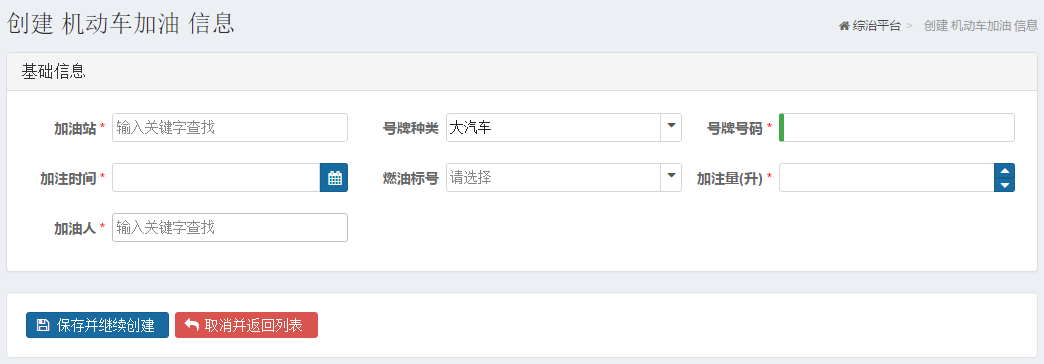Screen dimensions: 1044x364
Task: Expand the 燃油标号 dropdown arrow
Action: pyautogui.click(x=670, y=178)
